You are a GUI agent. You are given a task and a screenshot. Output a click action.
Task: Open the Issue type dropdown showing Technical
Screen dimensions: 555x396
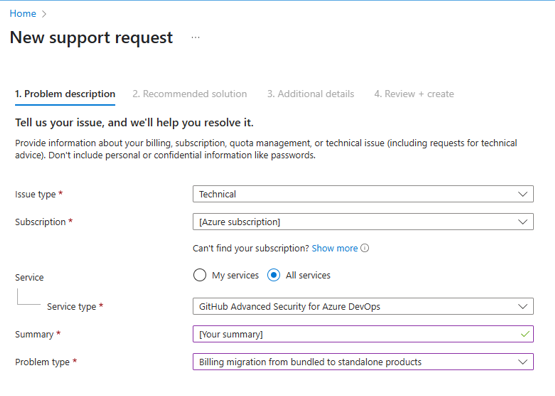363,194
